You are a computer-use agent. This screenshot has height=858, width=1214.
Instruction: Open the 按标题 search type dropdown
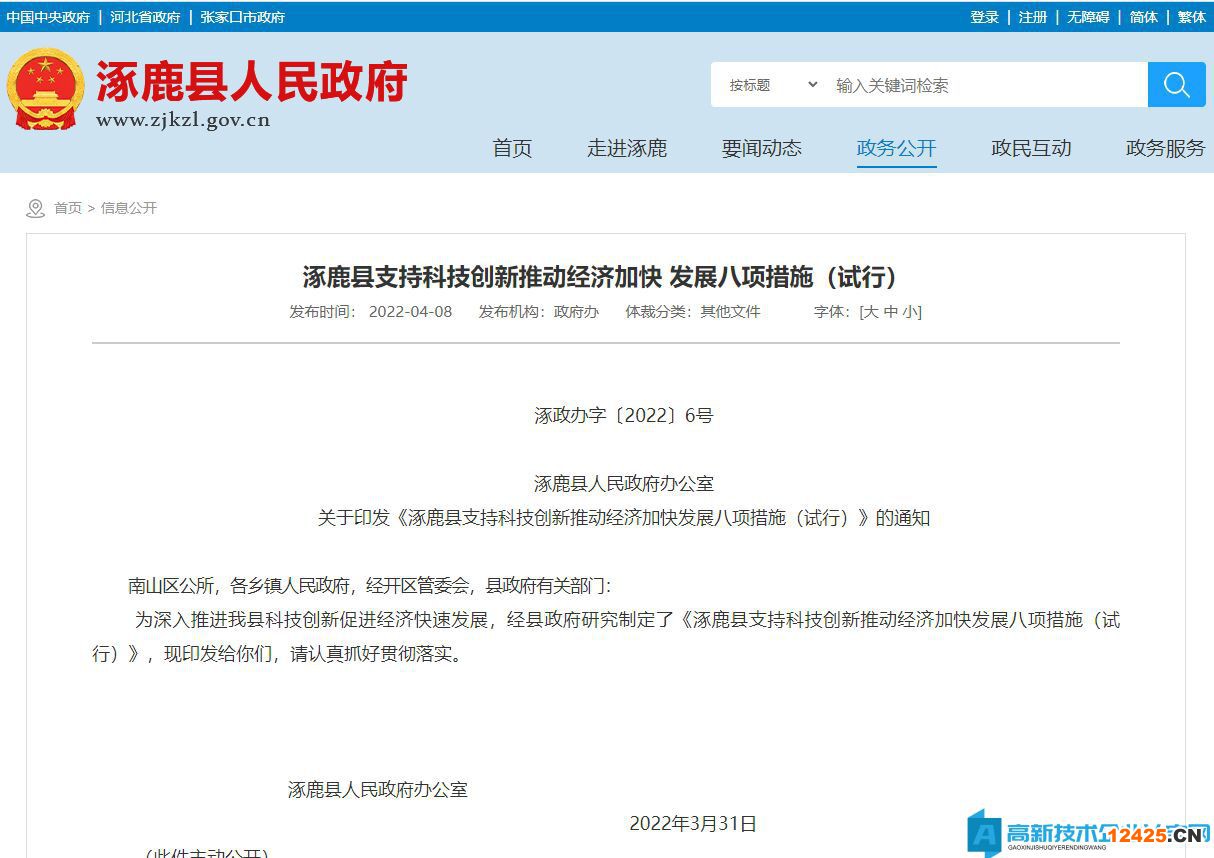[x=770, y=85]
